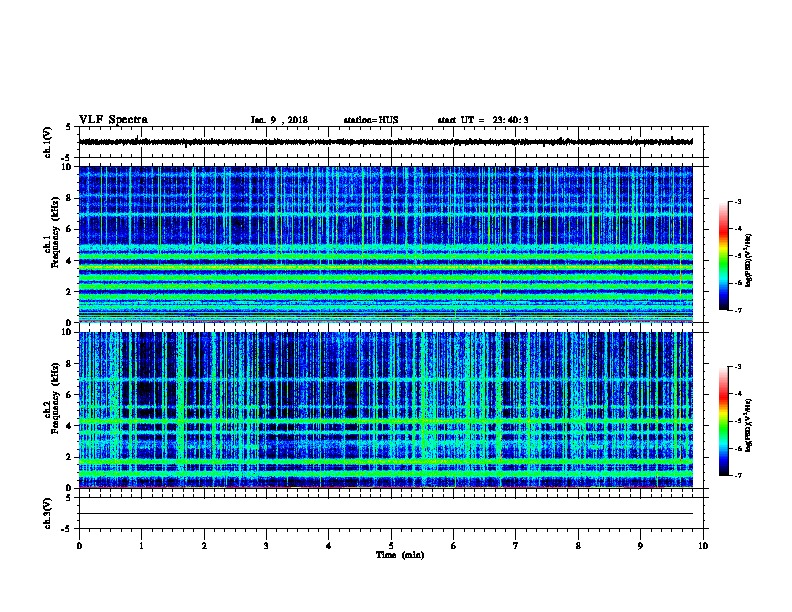Select the ch.1 "Frequency (kHz)" axis label
This screenshot has width=792, height=612.
[x=55, y=233]
